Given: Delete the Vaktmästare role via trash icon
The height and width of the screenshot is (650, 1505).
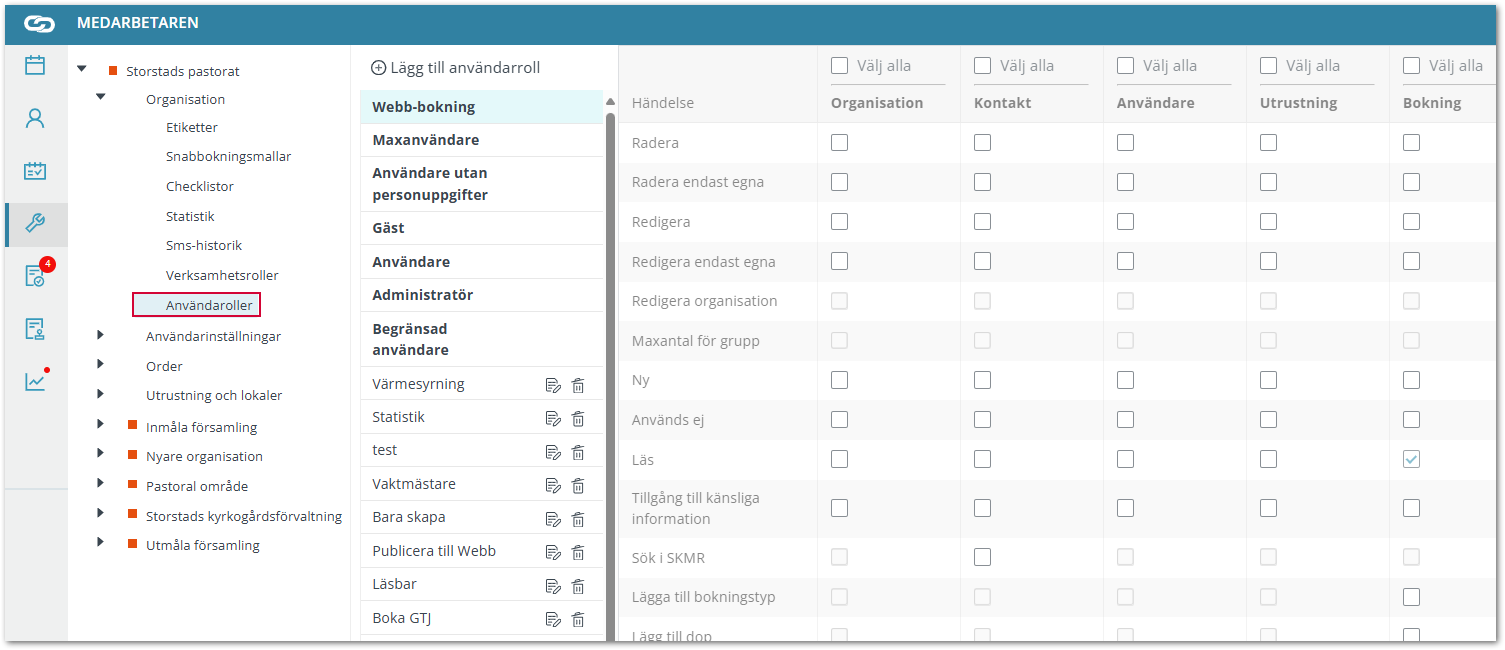Looking at the screenshot, I should pos(578,485).
